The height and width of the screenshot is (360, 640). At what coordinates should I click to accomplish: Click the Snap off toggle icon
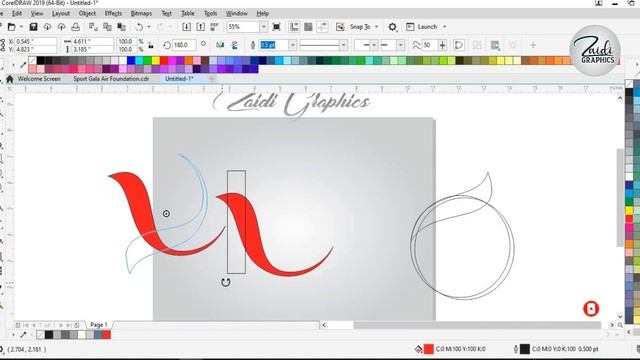coord(340,27)
